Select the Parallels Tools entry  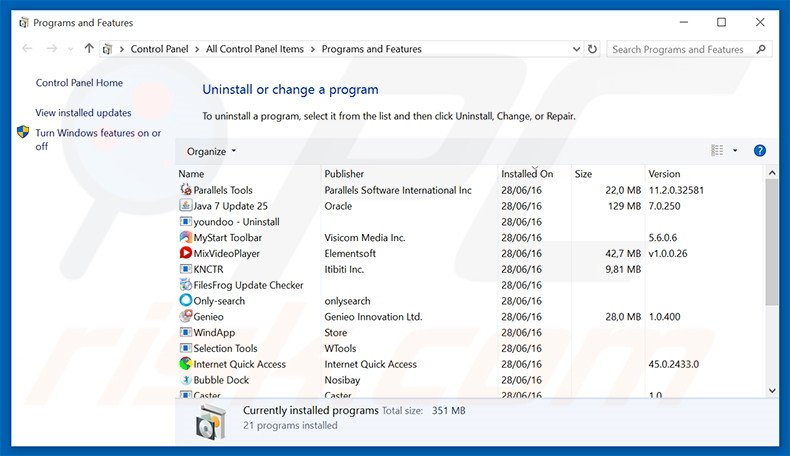coord(223,190)
